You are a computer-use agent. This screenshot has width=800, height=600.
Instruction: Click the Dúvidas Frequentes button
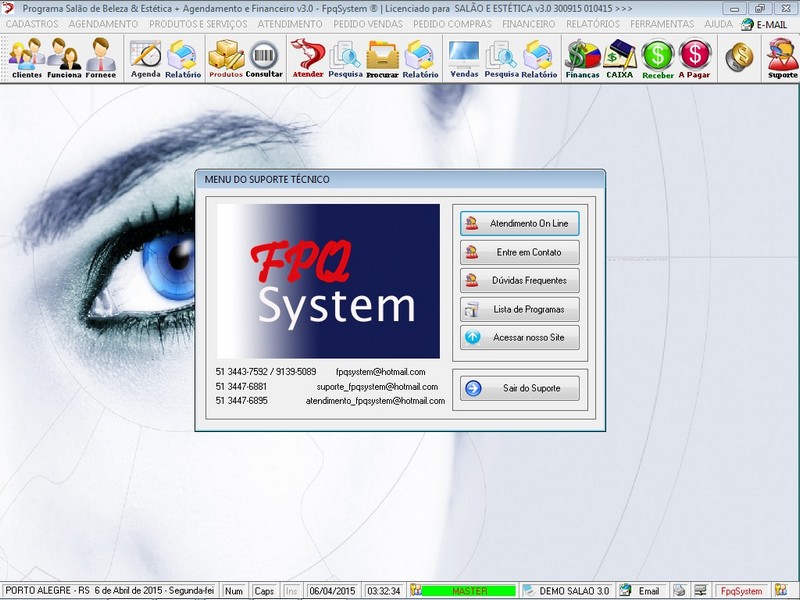pyautogui.click(x=519, y=281)
